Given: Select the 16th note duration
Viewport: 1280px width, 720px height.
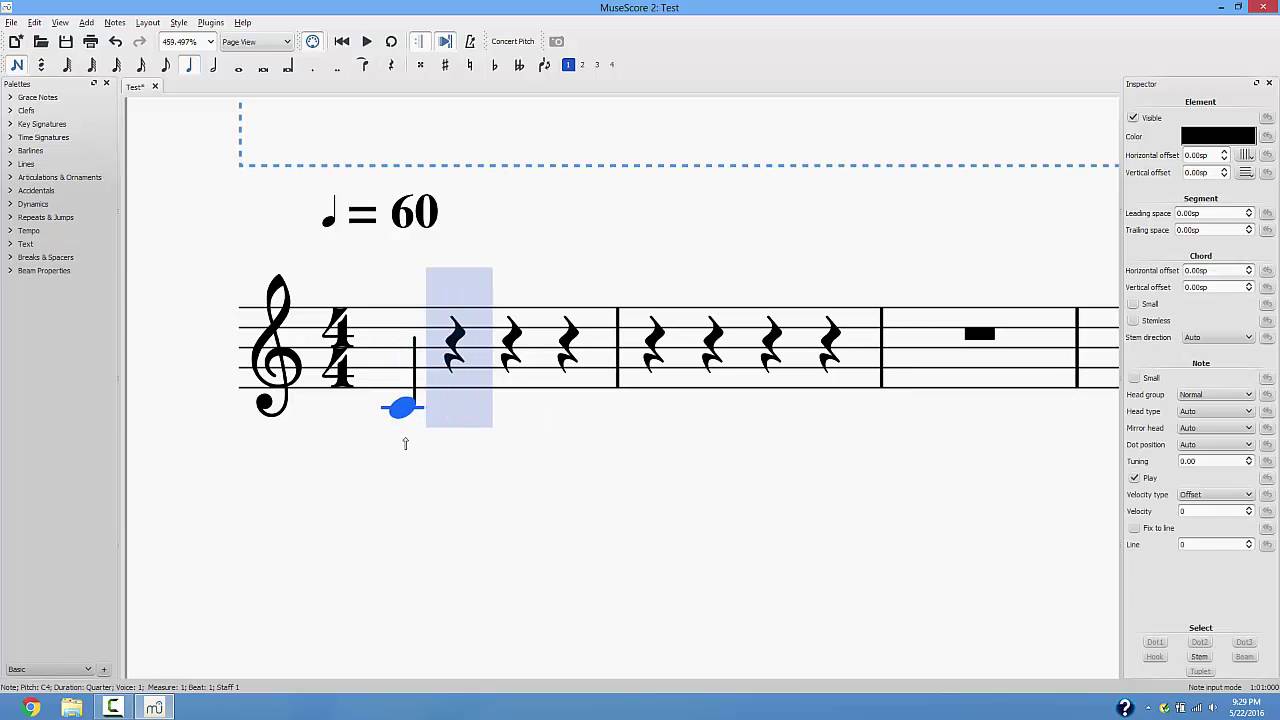Looking at the screenshot, I should [x=141, y=65].
